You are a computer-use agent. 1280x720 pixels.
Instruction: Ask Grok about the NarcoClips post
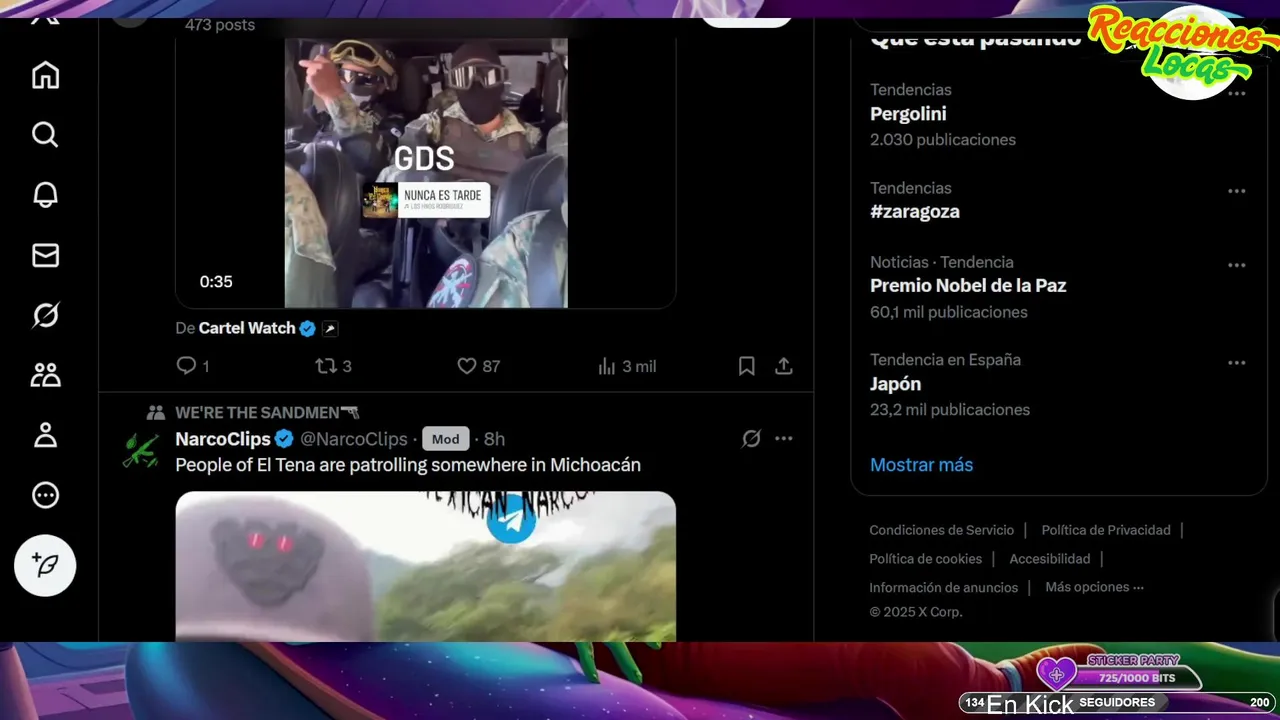click(x=751, y=438)
